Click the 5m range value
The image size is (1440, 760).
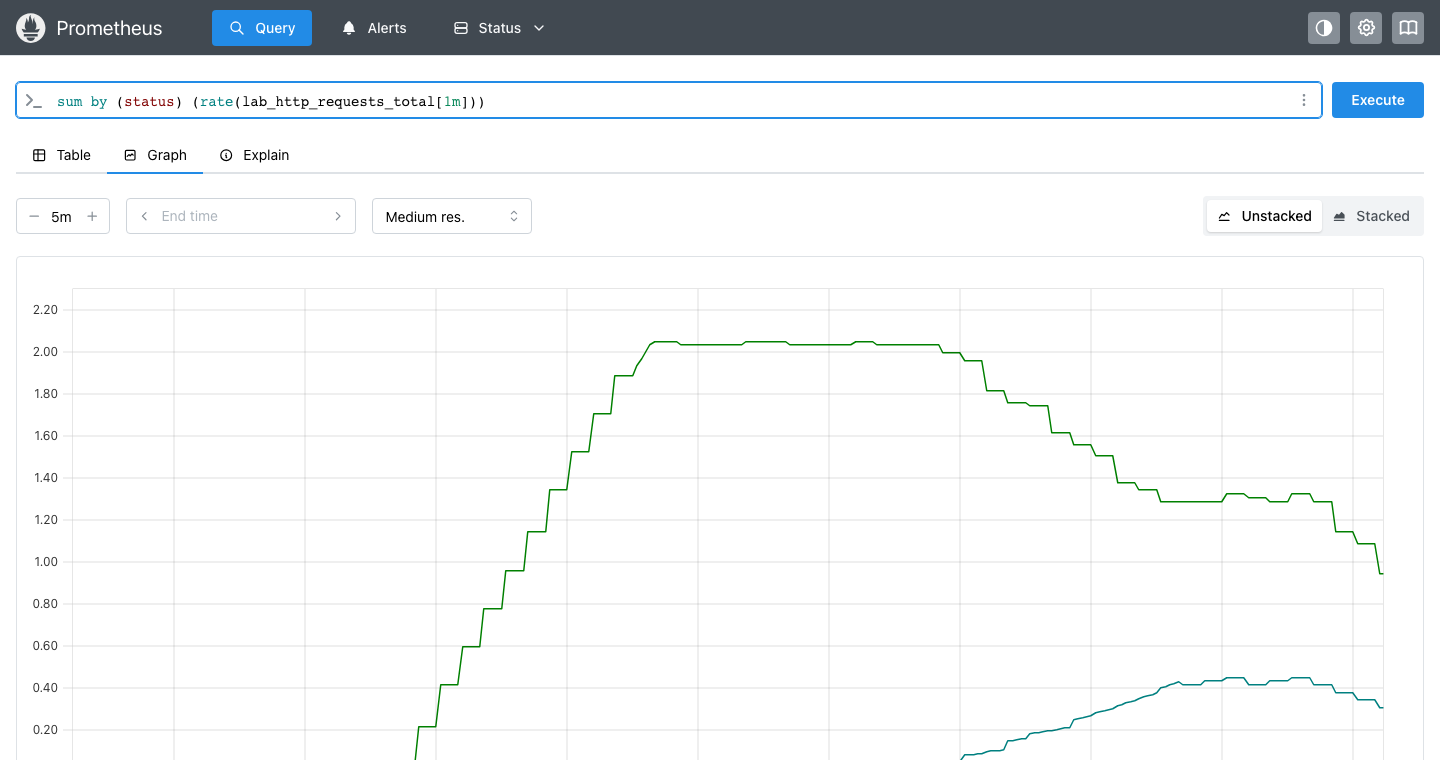coord(62,217)
